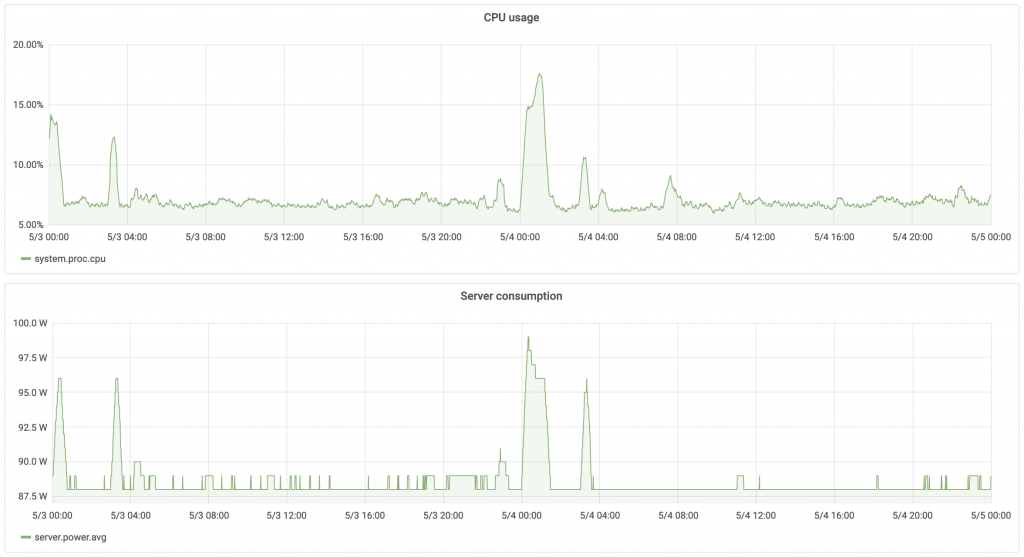This screenshot has height=557, width=1024.
Task: Click the first power peak at 5/3 00:00
Action: 60,380
